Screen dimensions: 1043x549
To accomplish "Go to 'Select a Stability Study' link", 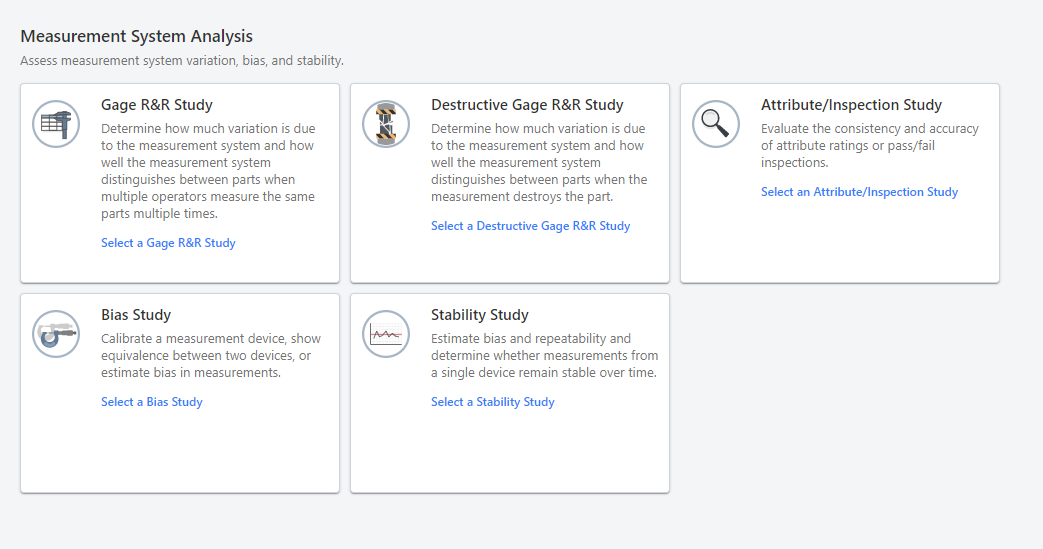I will tap(492, 402).
